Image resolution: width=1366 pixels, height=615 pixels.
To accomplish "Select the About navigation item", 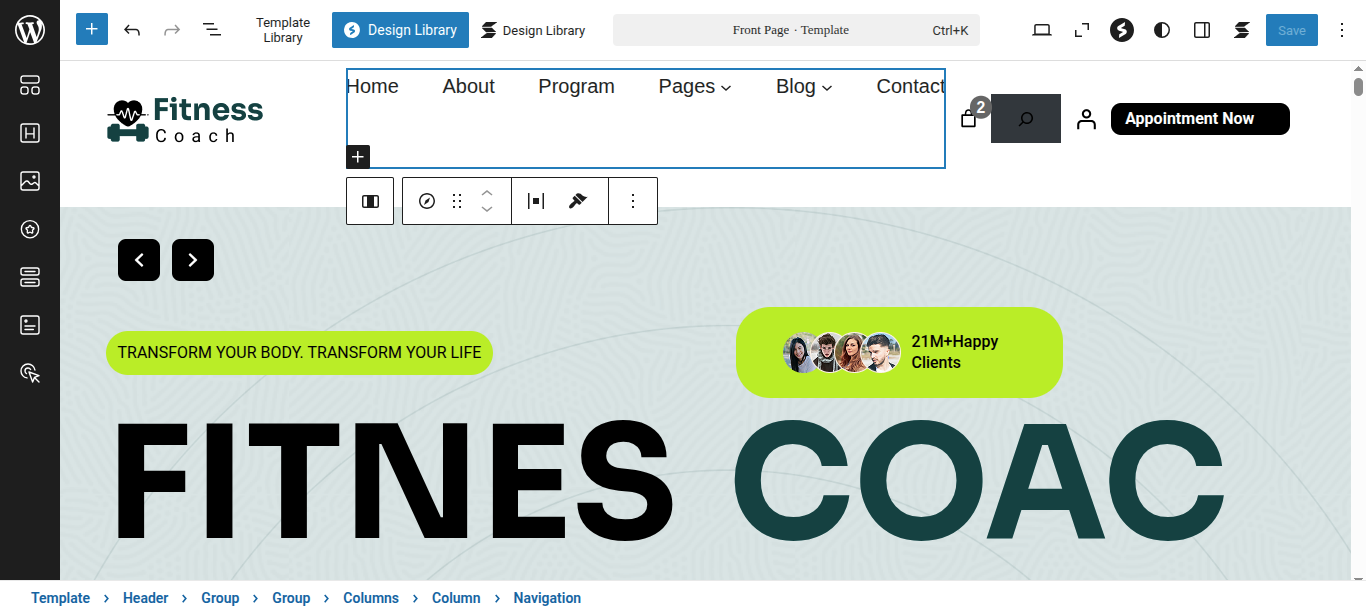I will tap(468, 87).
